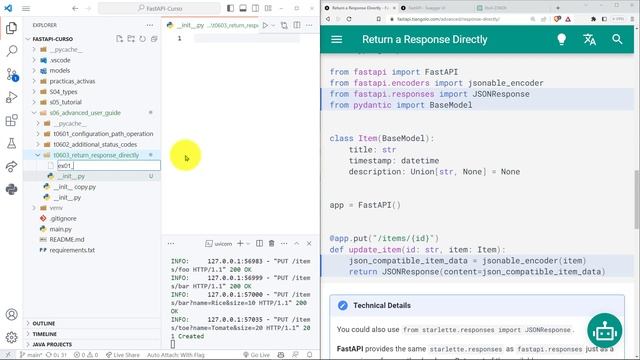Go back with editor navigation arrow

pos(75,8)
